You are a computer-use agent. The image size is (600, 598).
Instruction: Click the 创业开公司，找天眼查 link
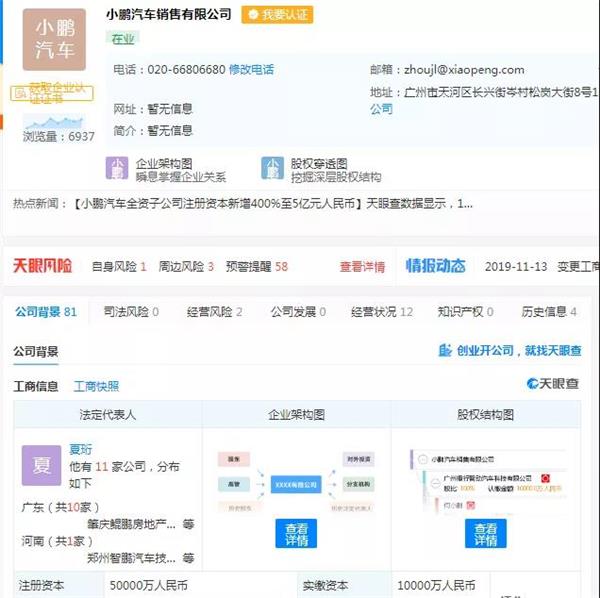click(511, 351)
